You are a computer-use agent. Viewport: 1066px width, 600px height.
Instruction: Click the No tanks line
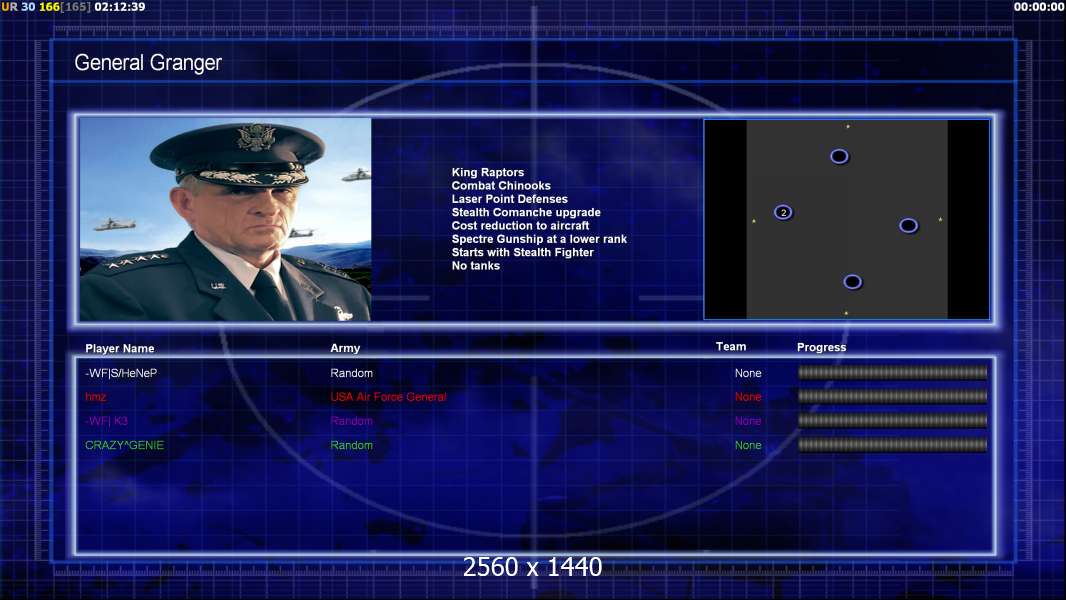click(x=475, y=266)
